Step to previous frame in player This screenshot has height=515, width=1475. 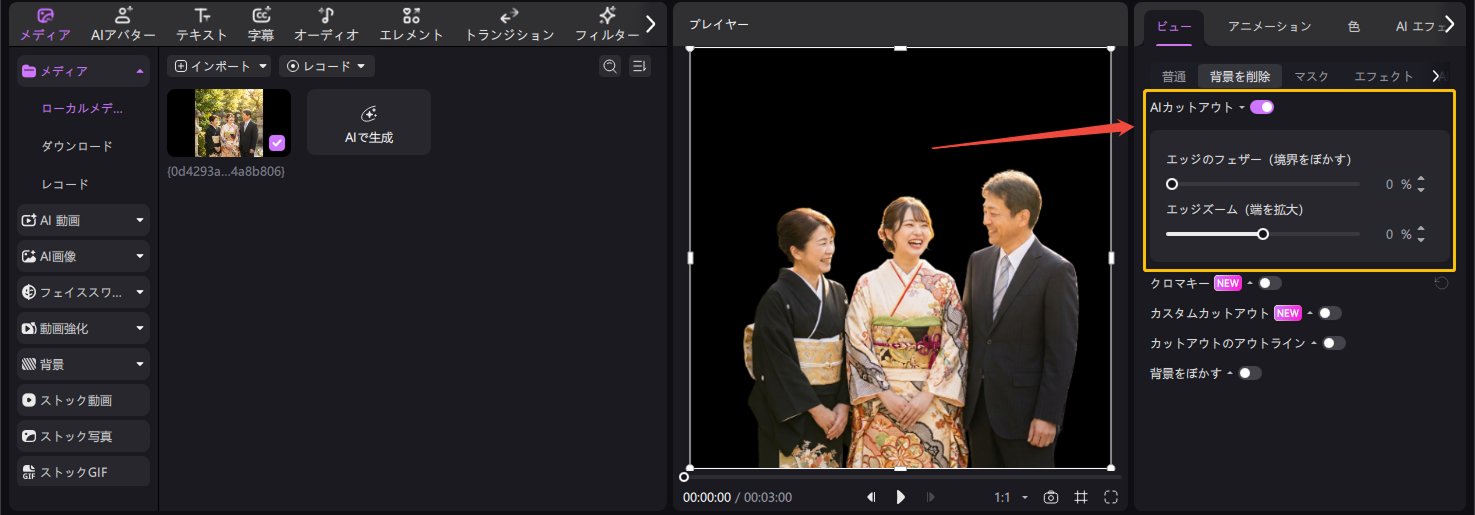point(871,497)
